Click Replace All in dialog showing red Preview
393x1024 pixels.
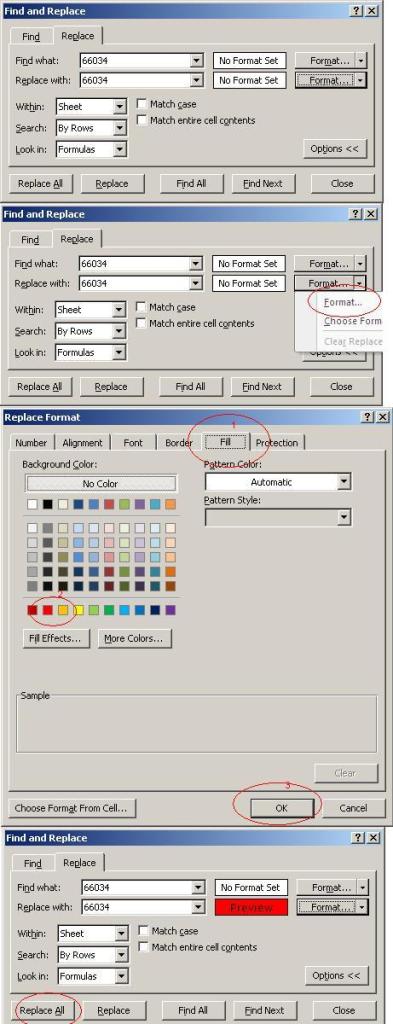pos(42,1010)
